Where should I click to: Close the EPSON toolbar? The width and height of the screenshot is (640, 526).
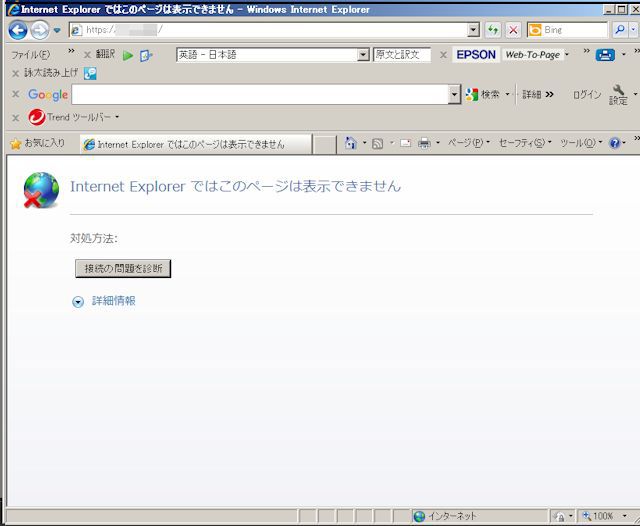pos(443,55)
